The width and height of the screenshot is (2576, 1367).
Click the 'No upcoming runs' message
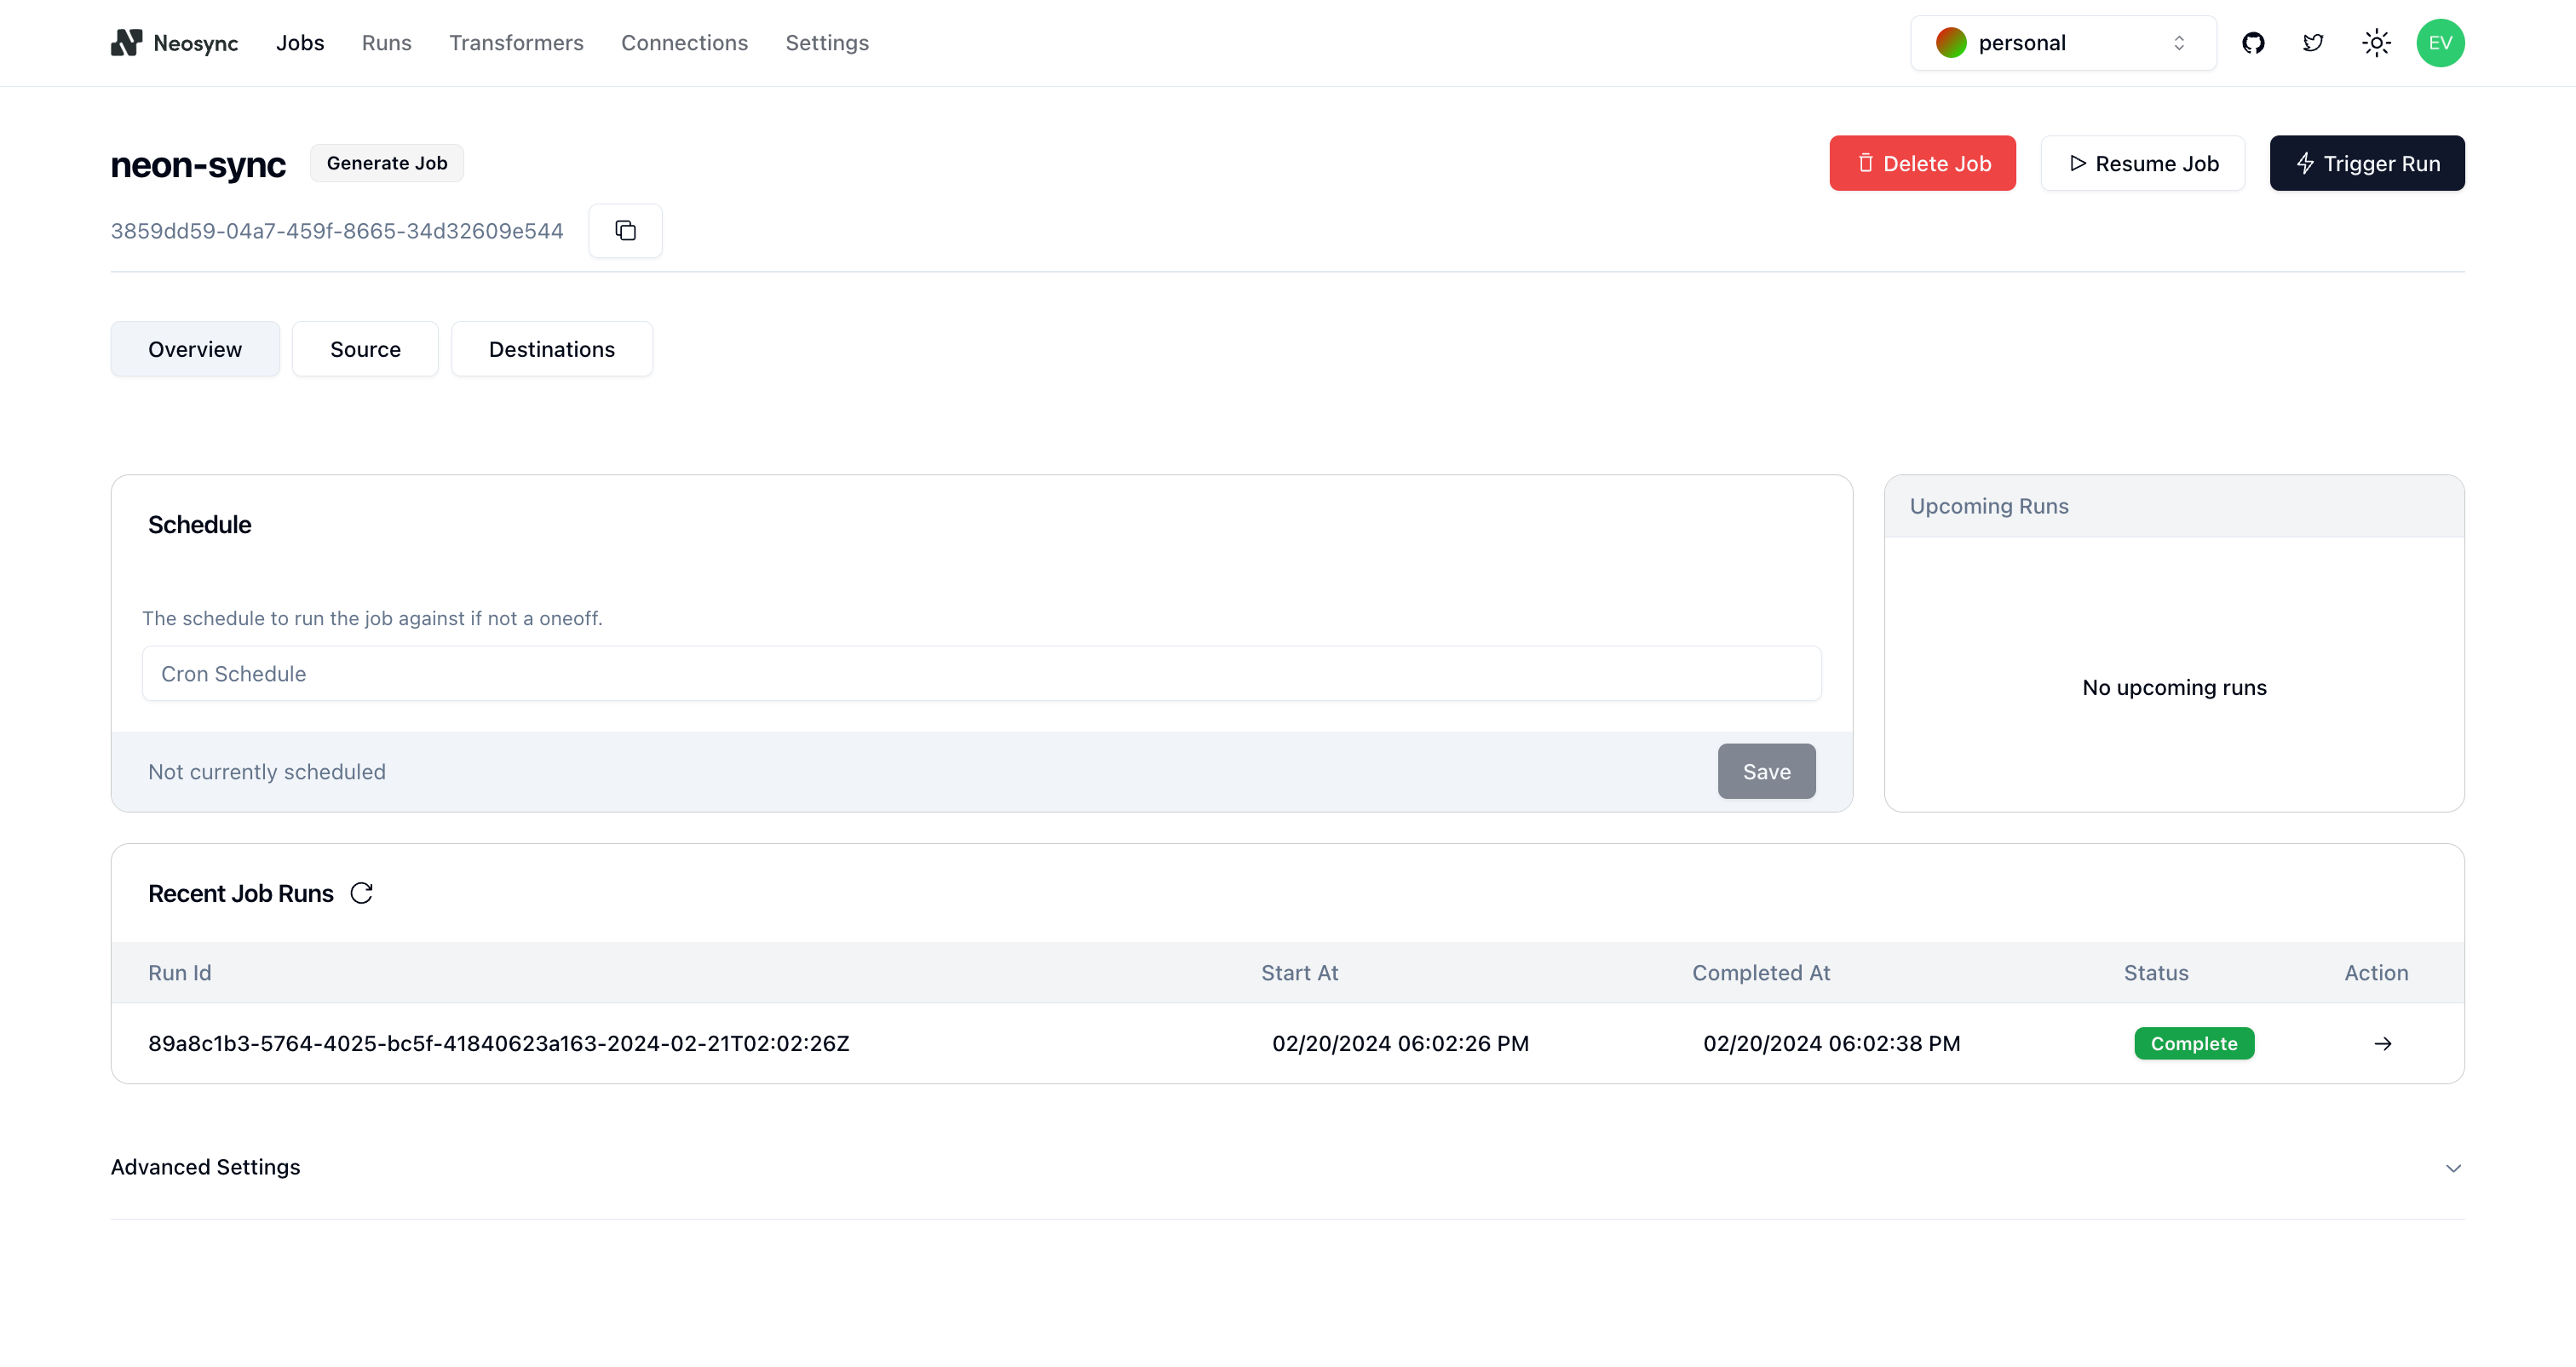(x=2174, y=688)
